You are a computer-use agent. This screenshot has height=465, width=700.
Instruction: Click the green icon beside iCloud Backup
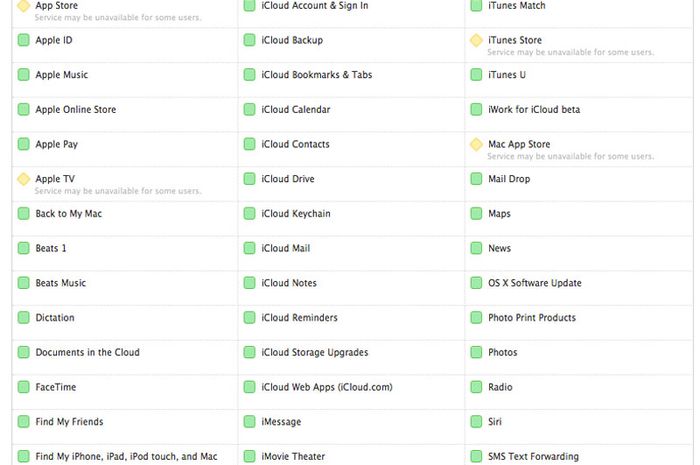click(x=250, y=40)
